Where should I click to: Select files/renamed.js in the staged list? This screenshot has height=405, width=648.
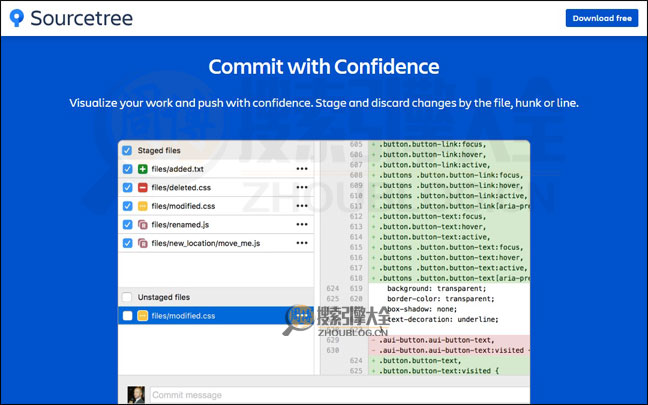tap(180, 224)
